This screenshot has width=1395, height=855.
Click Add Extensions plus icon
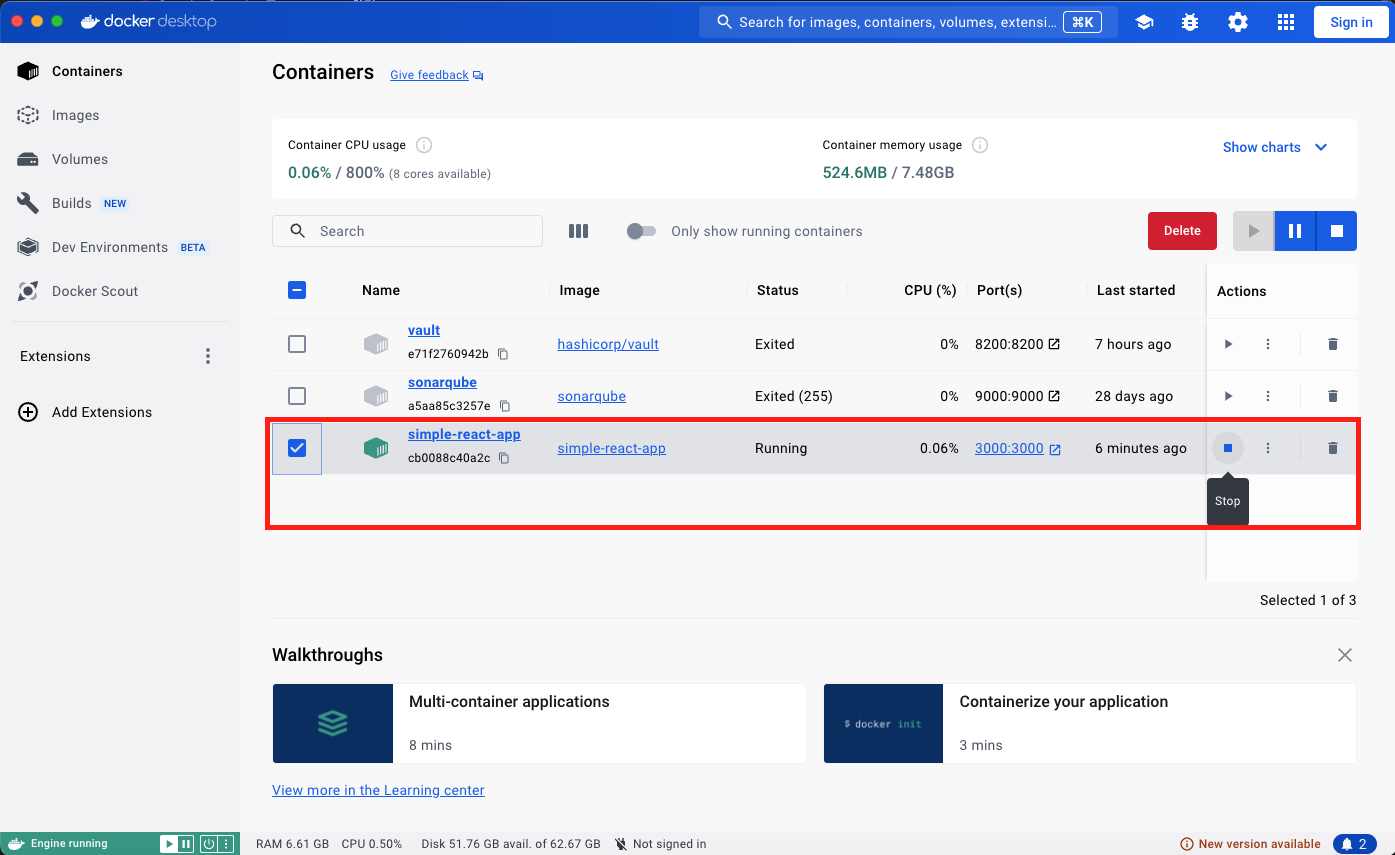(28, 412)
